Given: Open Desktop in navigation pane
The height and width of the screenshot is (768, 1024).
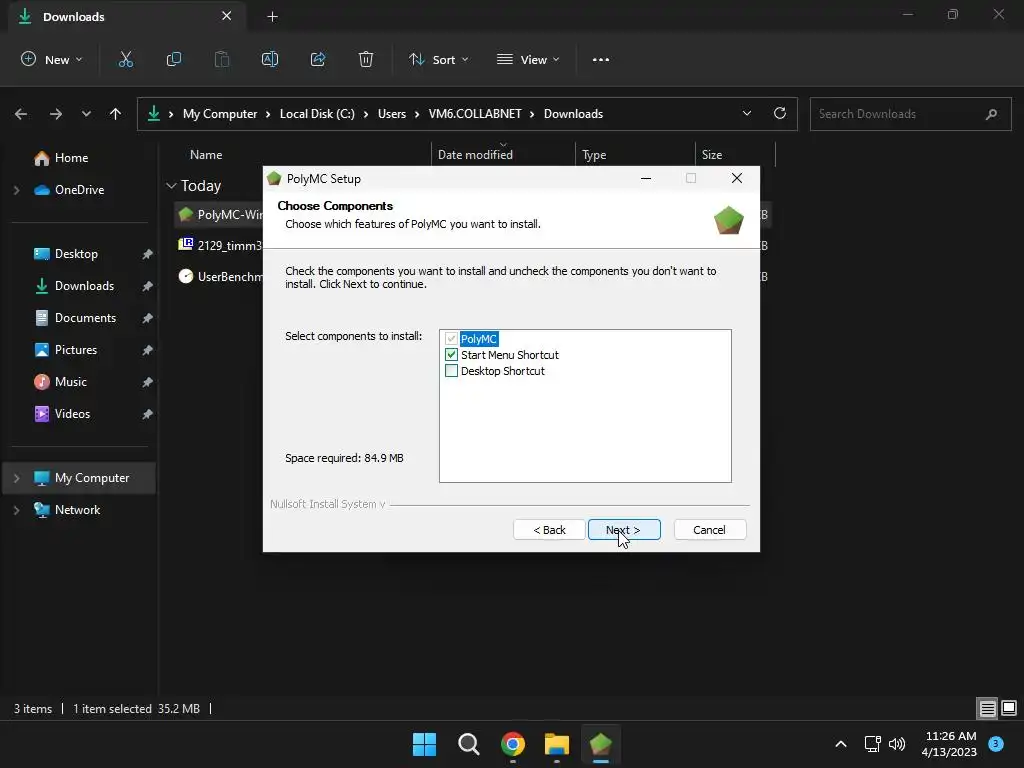Looking at the screenshot, I should coord(76,254).
